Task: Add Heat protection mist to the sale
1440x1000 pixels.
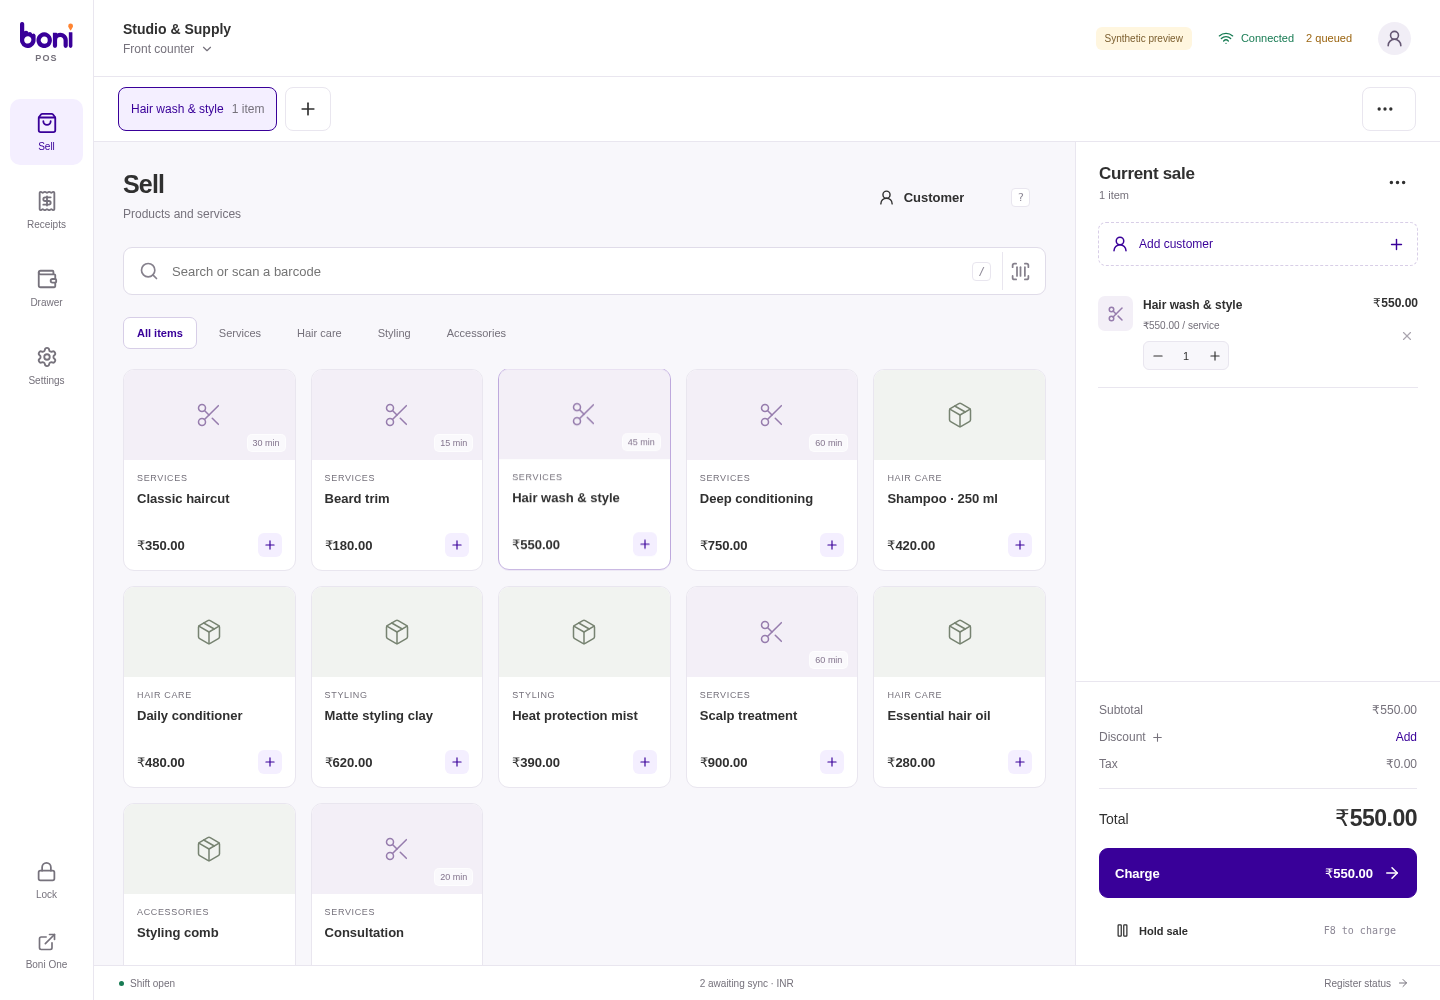Action: click(645, 762)
